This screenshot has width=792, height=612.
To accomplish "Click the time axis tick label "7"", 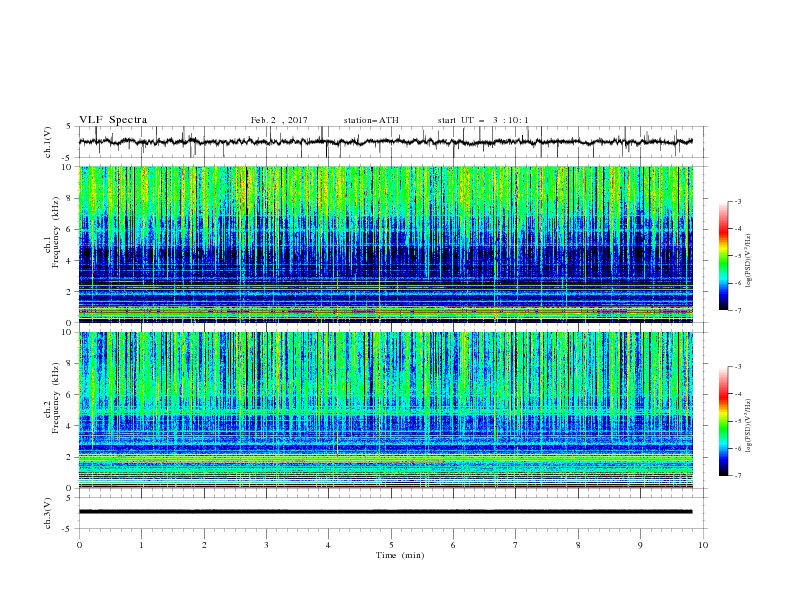I will coord(516,545).
